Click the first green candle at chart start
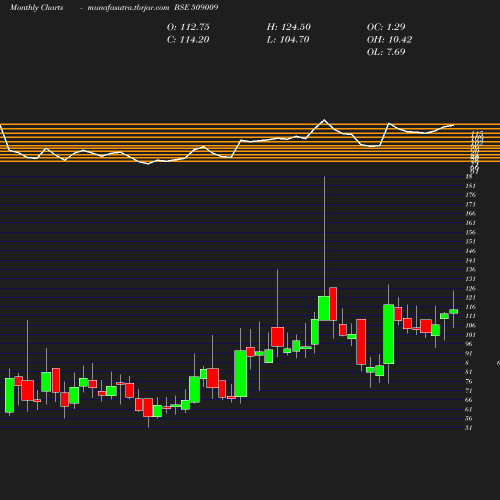This screenshot has width=500, height=500. point(9,395)
